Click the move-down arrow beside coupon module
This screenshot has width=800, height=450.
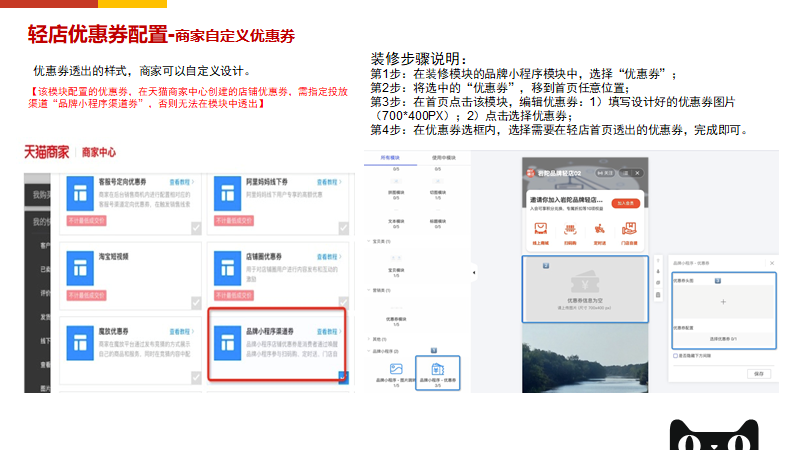pyautogui.click(x=658, y=271)
